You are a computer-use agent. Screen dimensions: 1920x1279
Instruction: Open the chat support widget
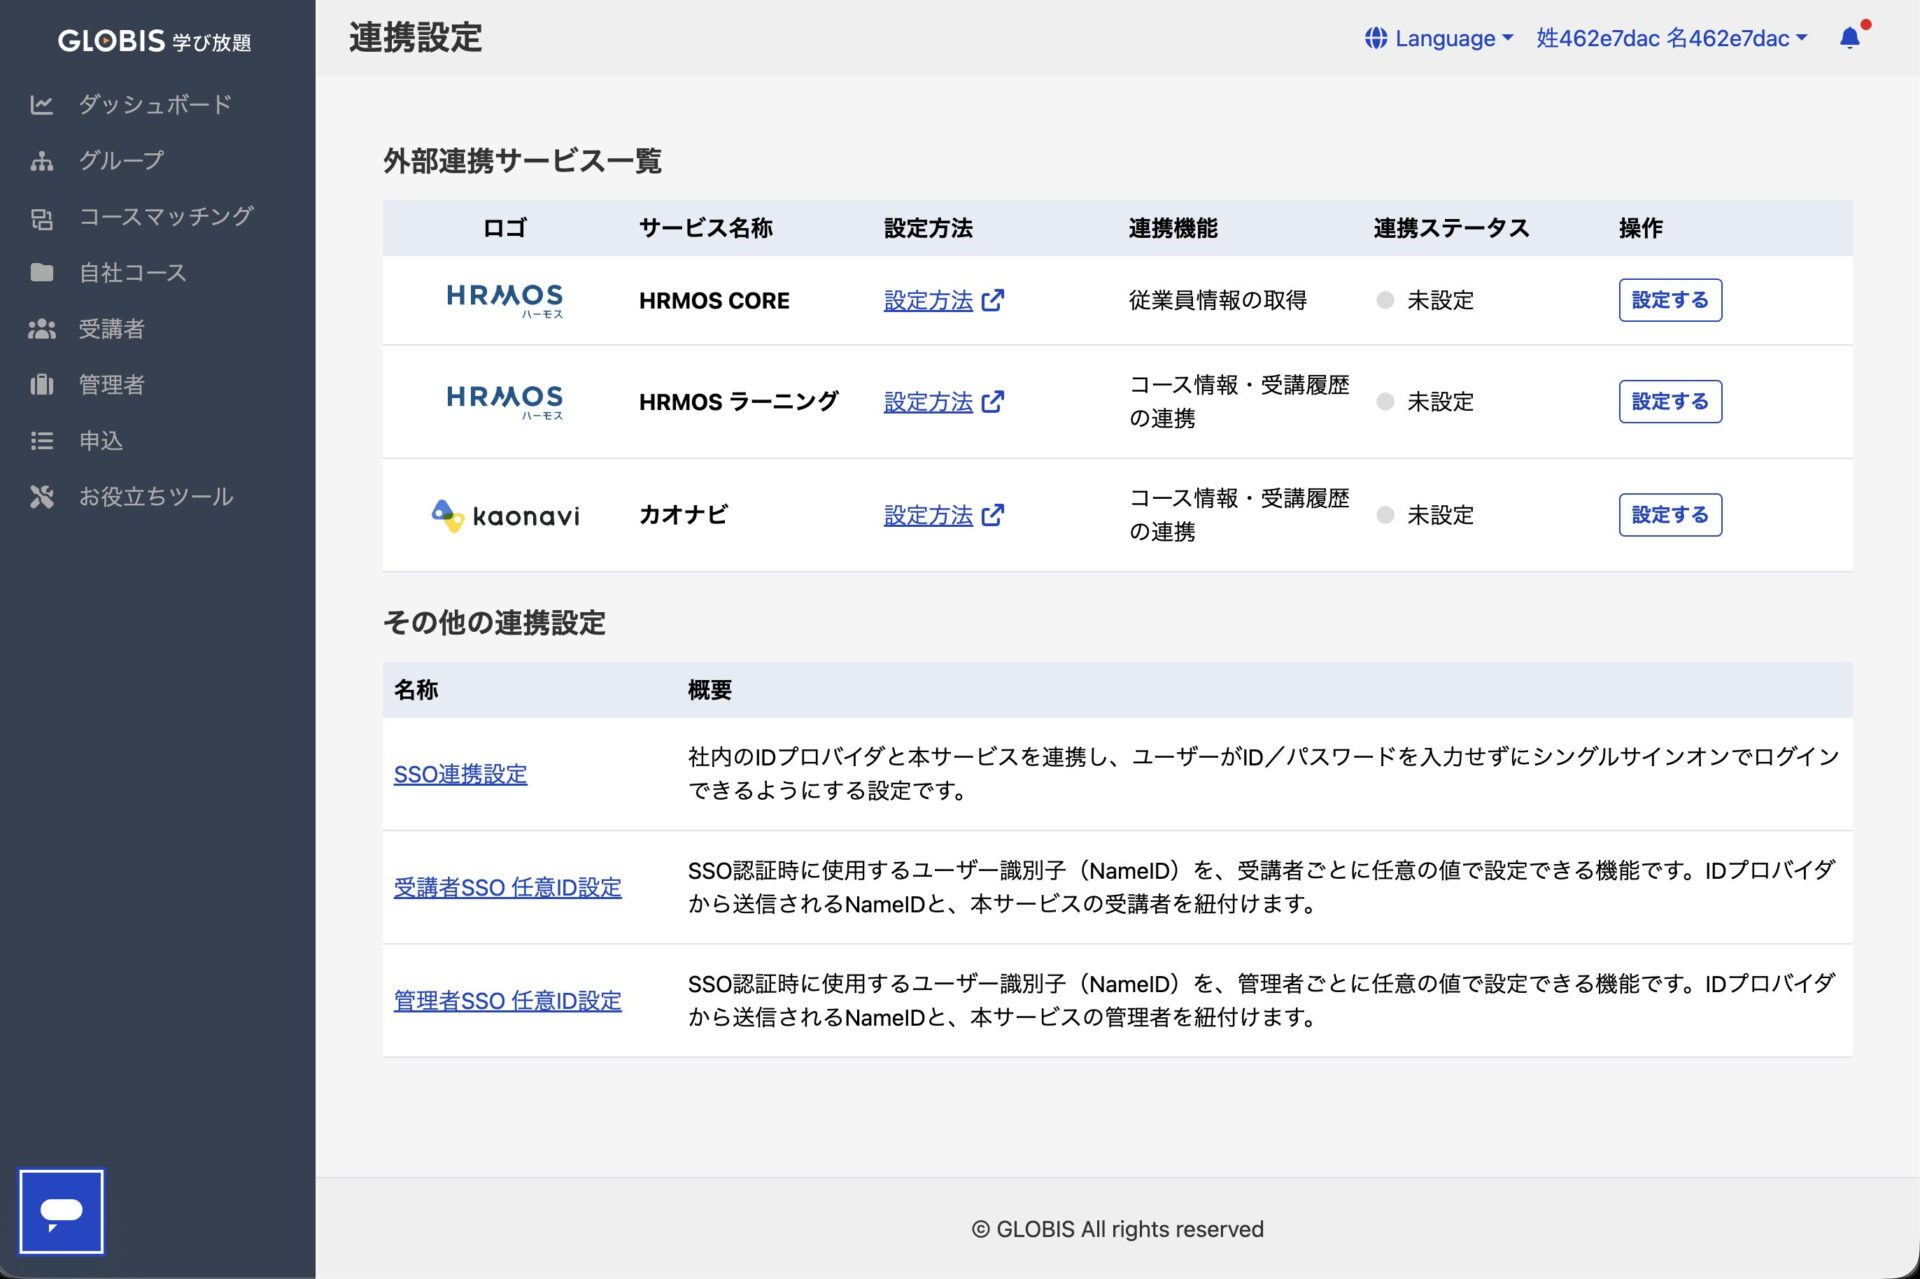pyautogui.click(x=61, y=1211)
